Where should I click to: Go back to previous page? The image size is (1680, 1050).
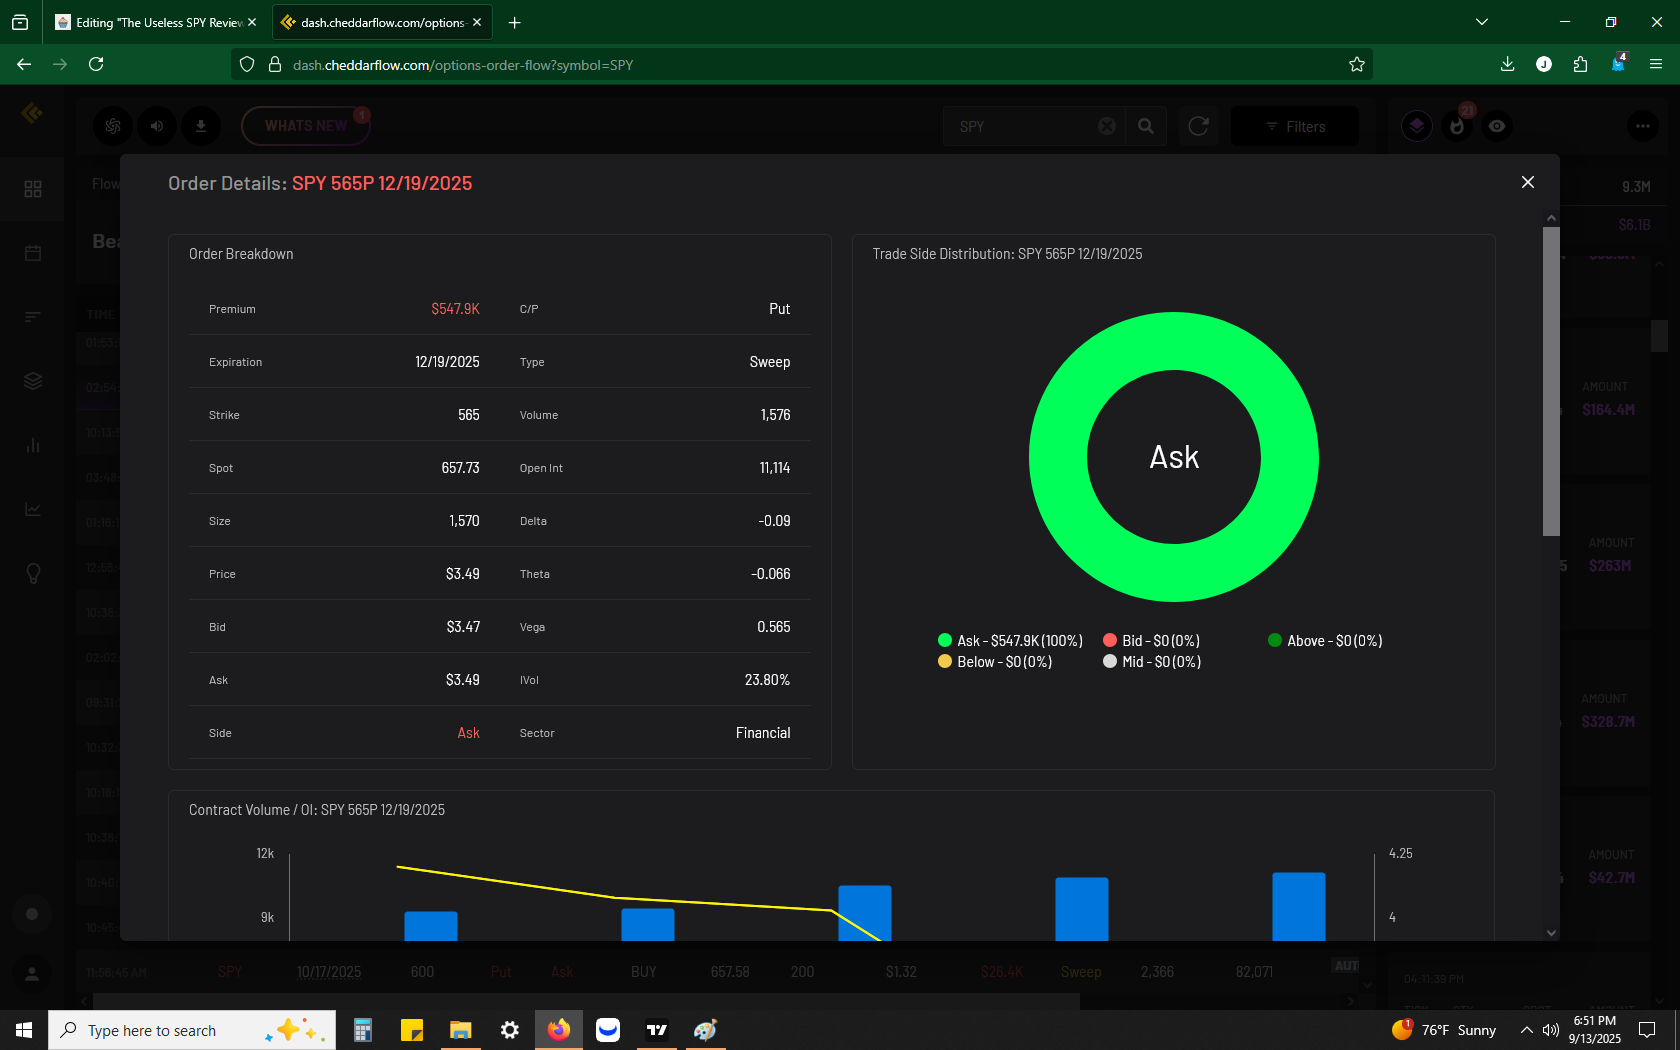(24, 64)
